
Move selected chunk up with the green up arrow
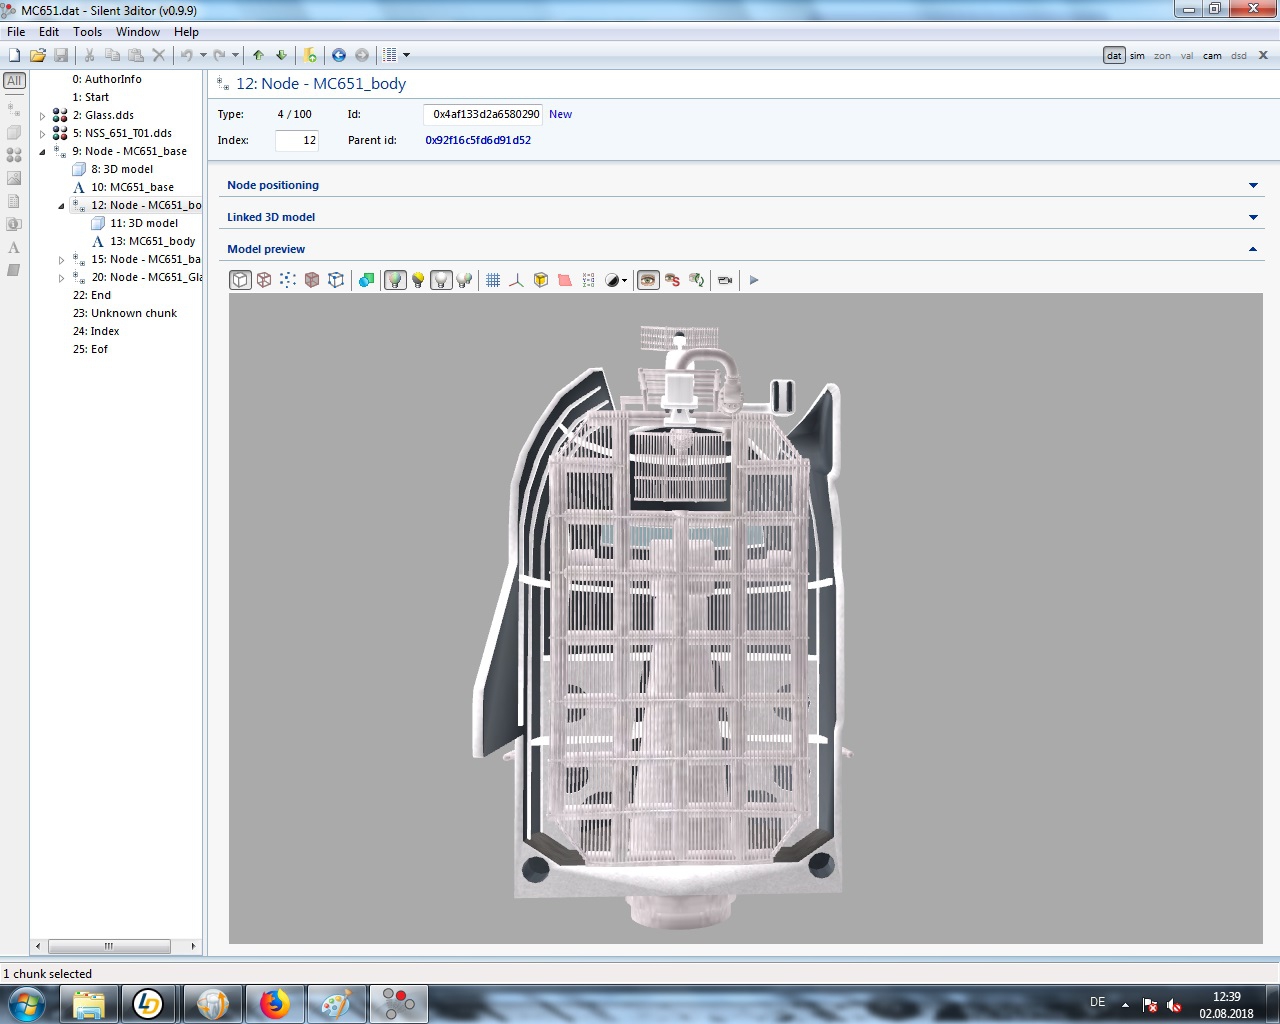(258, 55)
